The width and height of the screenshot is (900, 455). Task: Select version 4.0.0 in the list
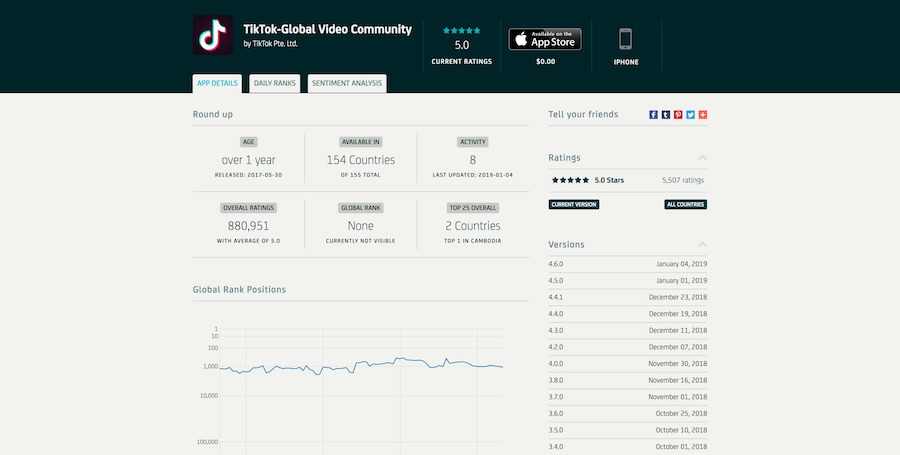[627, 363]
